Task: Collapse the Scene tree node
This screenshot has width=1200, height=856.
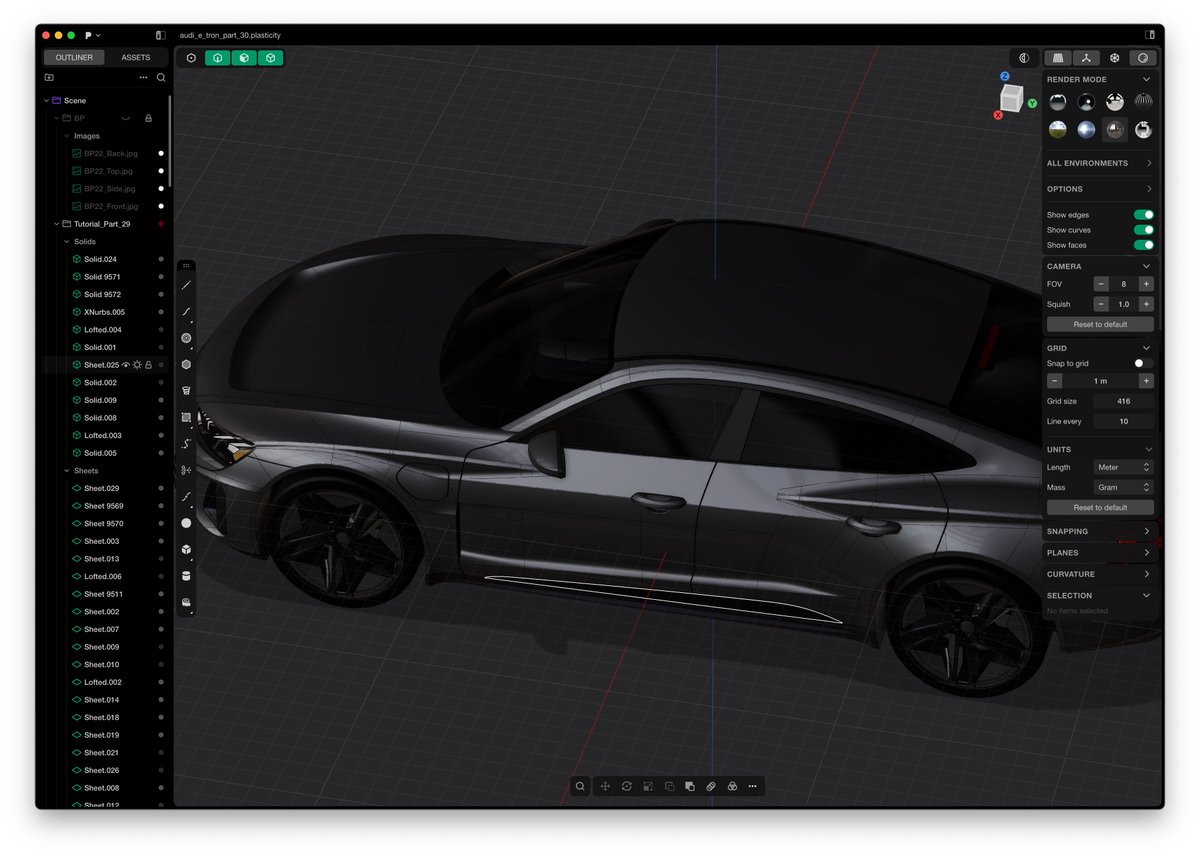Action: (x=47, y=100)
